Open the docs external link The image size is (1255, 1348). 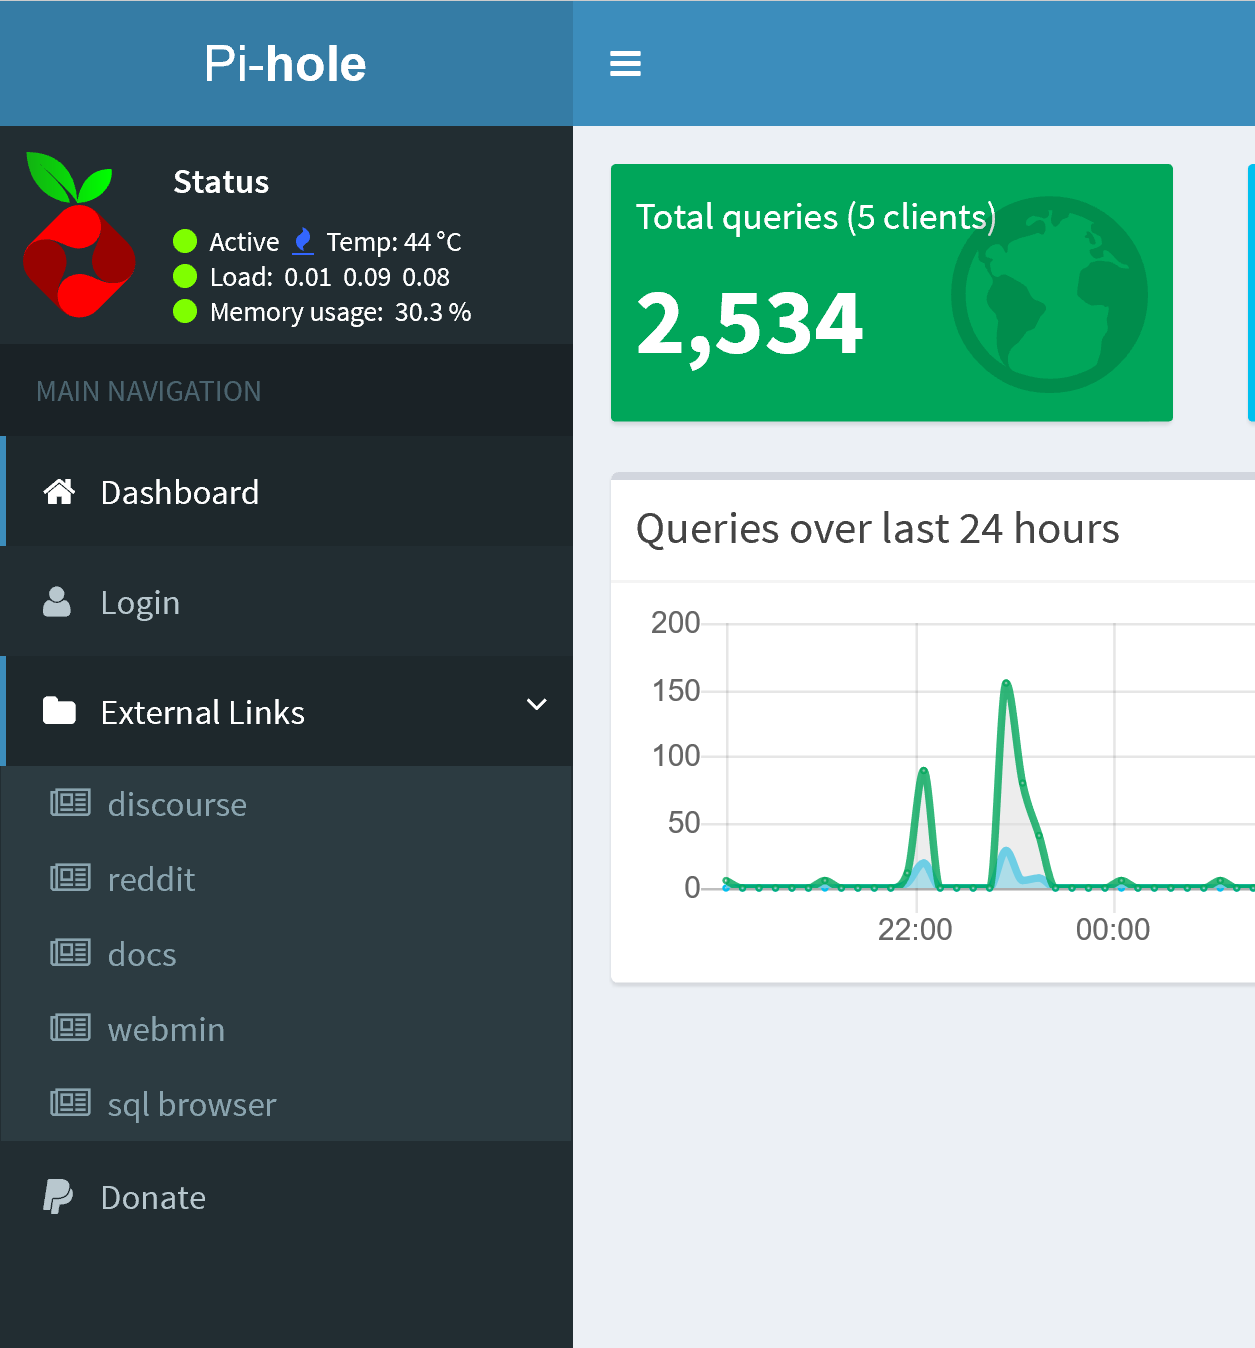pyautogui.click(x=142, y=955)
